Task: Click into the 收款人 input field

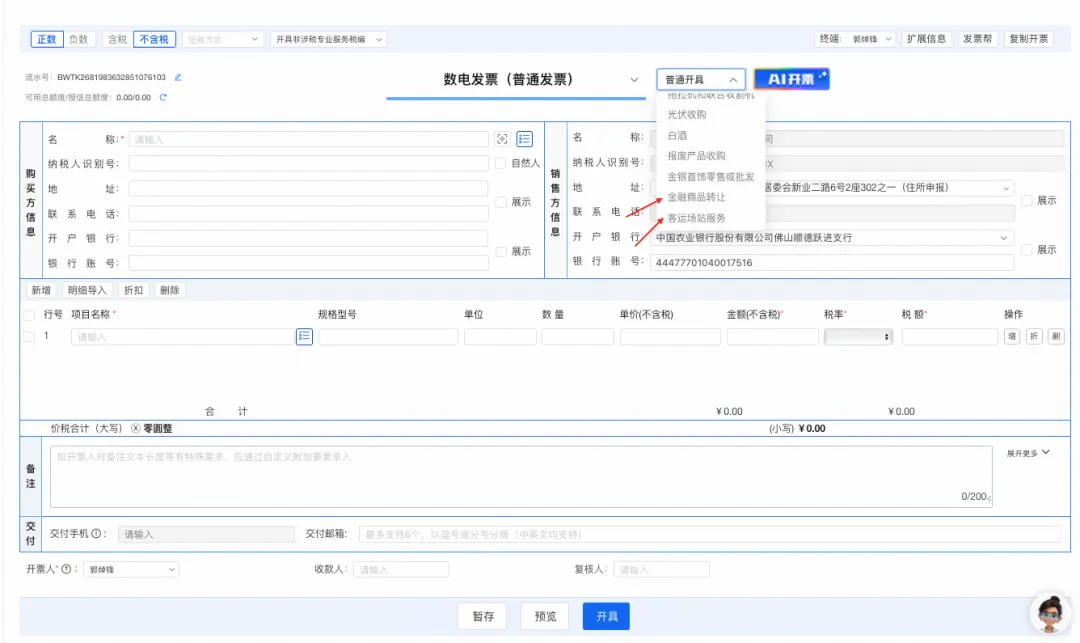Action: pyautogui.click(x=401, y=569)
